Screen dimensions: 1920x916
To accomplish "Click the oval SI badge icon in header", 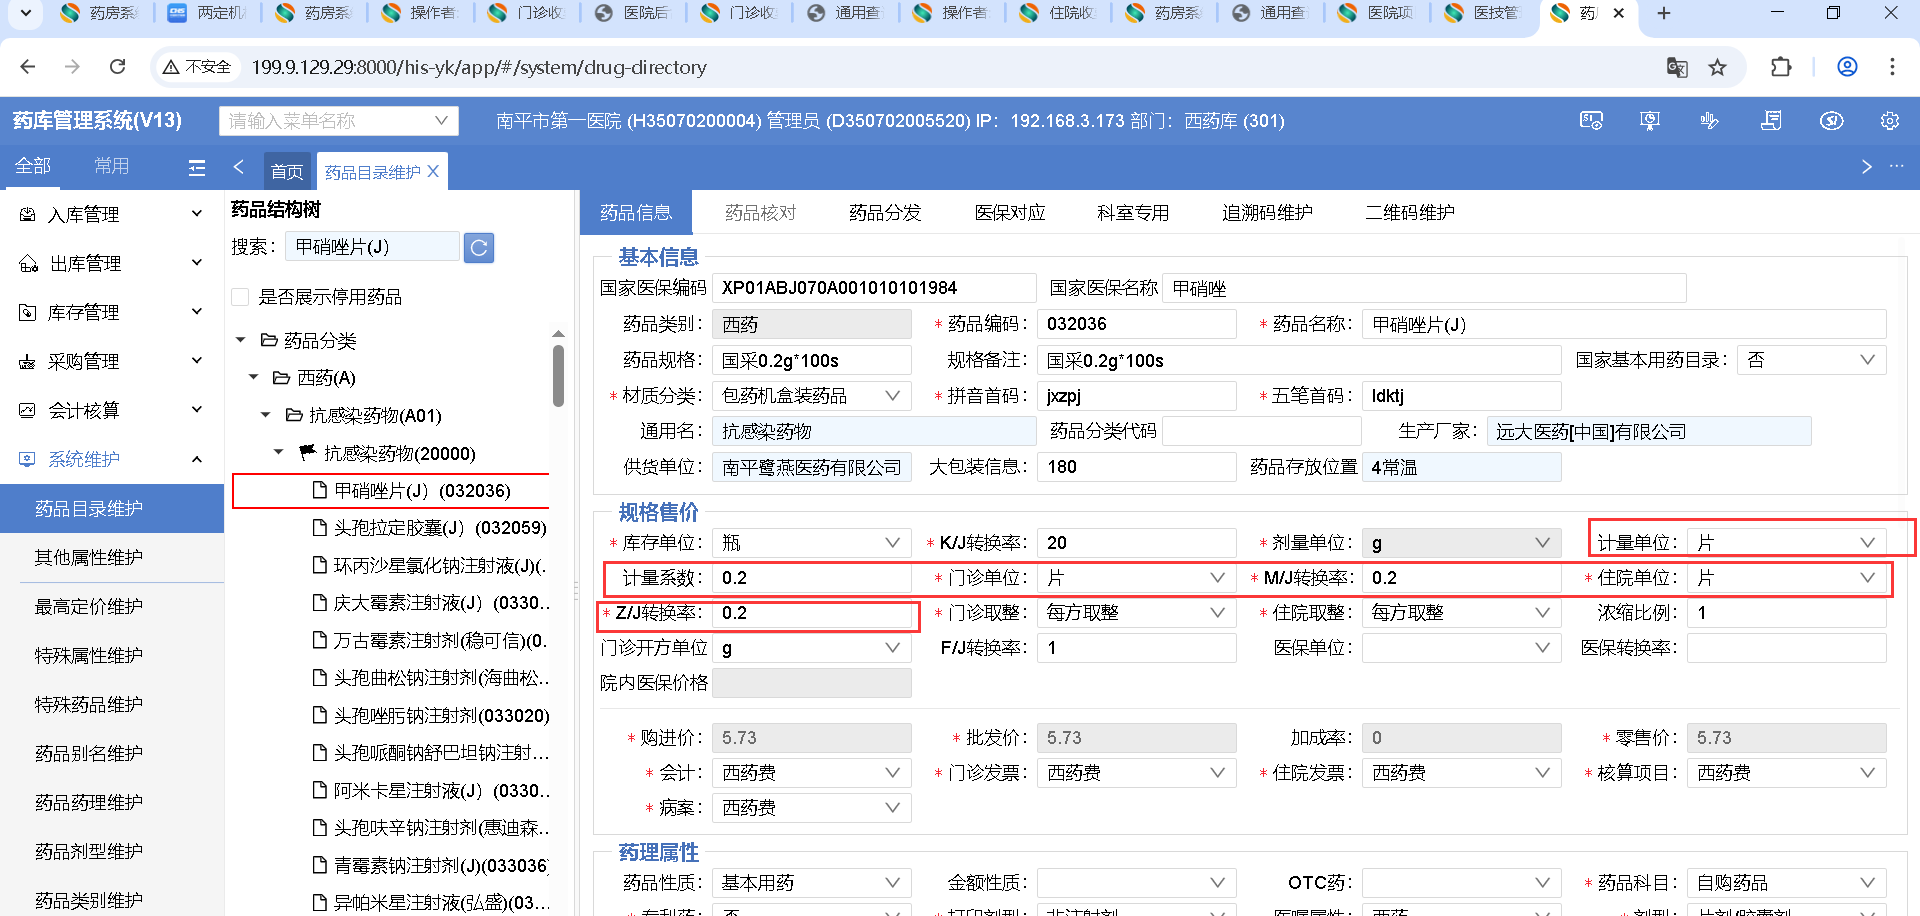I will pyautogui.click(x=1831, y=121).
